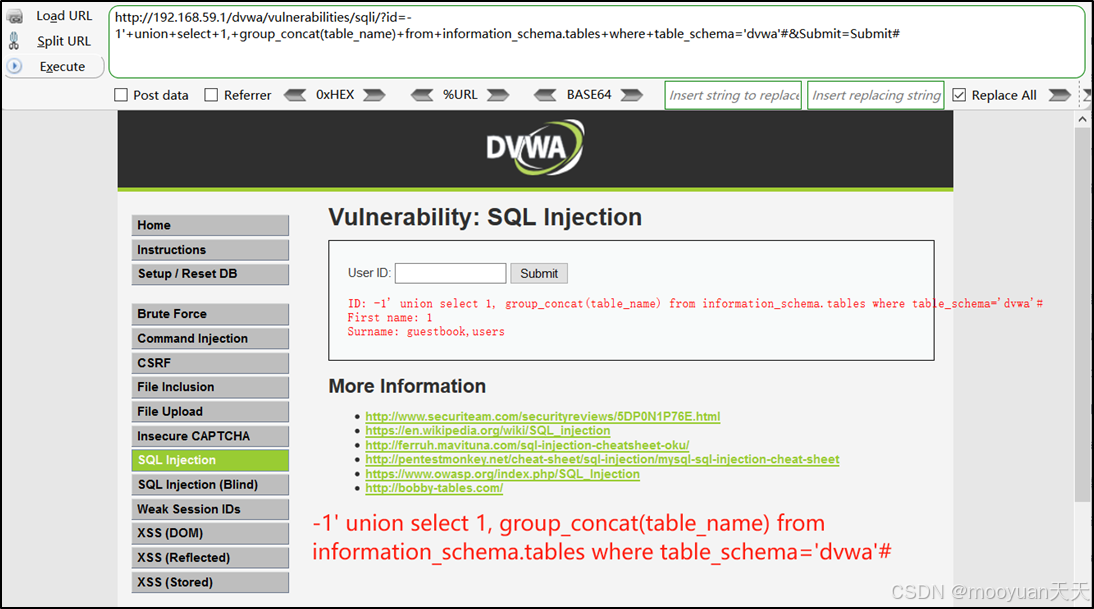This screenshot has height=609, width=1094.
Task: Click the 'User ID:' label
Action: (x=369, y=273)
